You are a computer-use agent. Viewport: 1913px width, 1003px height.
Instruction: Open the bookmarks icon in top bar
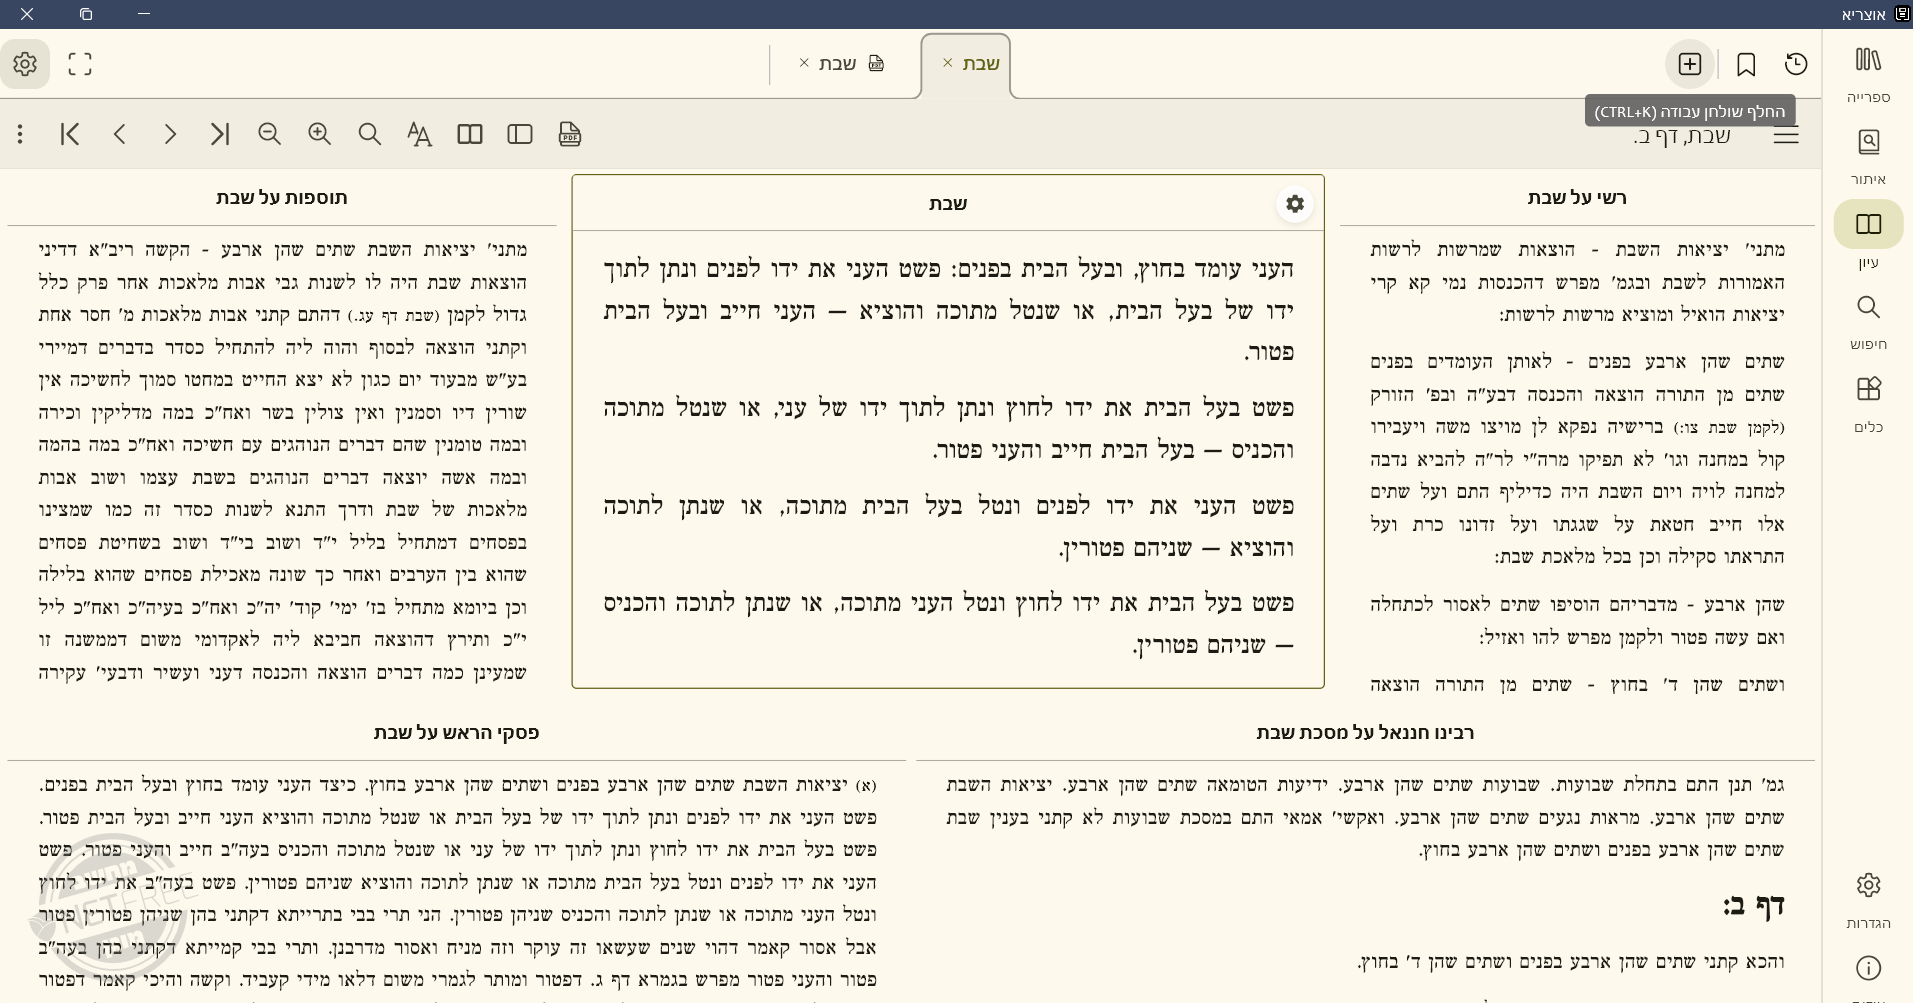[1746, 64]
